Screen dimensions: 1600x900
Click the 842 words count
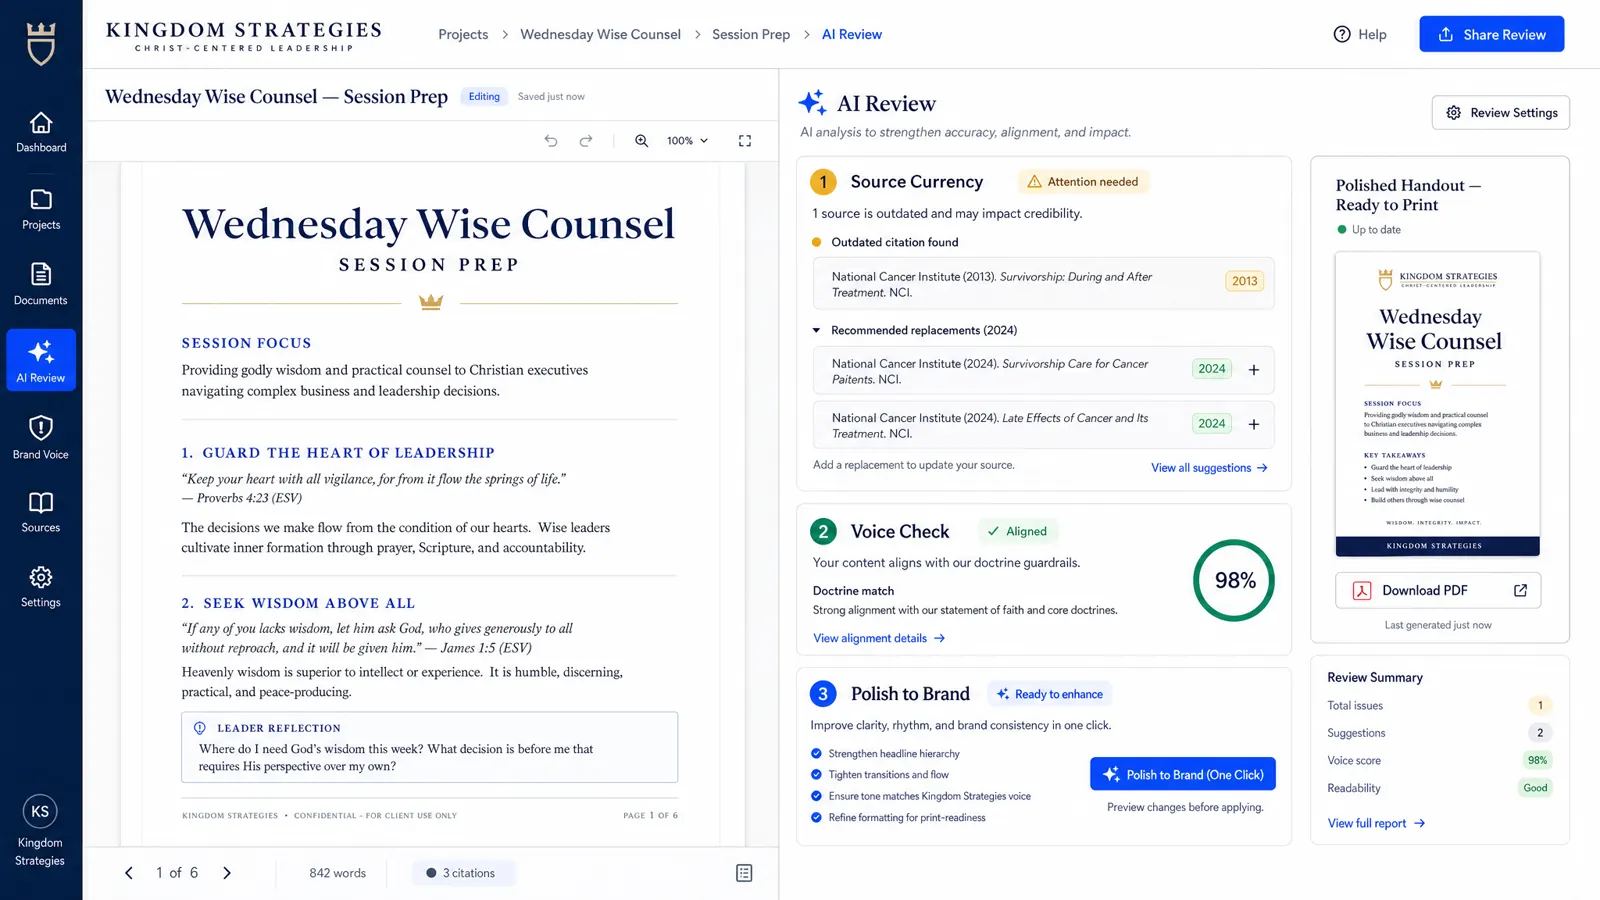tap(338, 873)
